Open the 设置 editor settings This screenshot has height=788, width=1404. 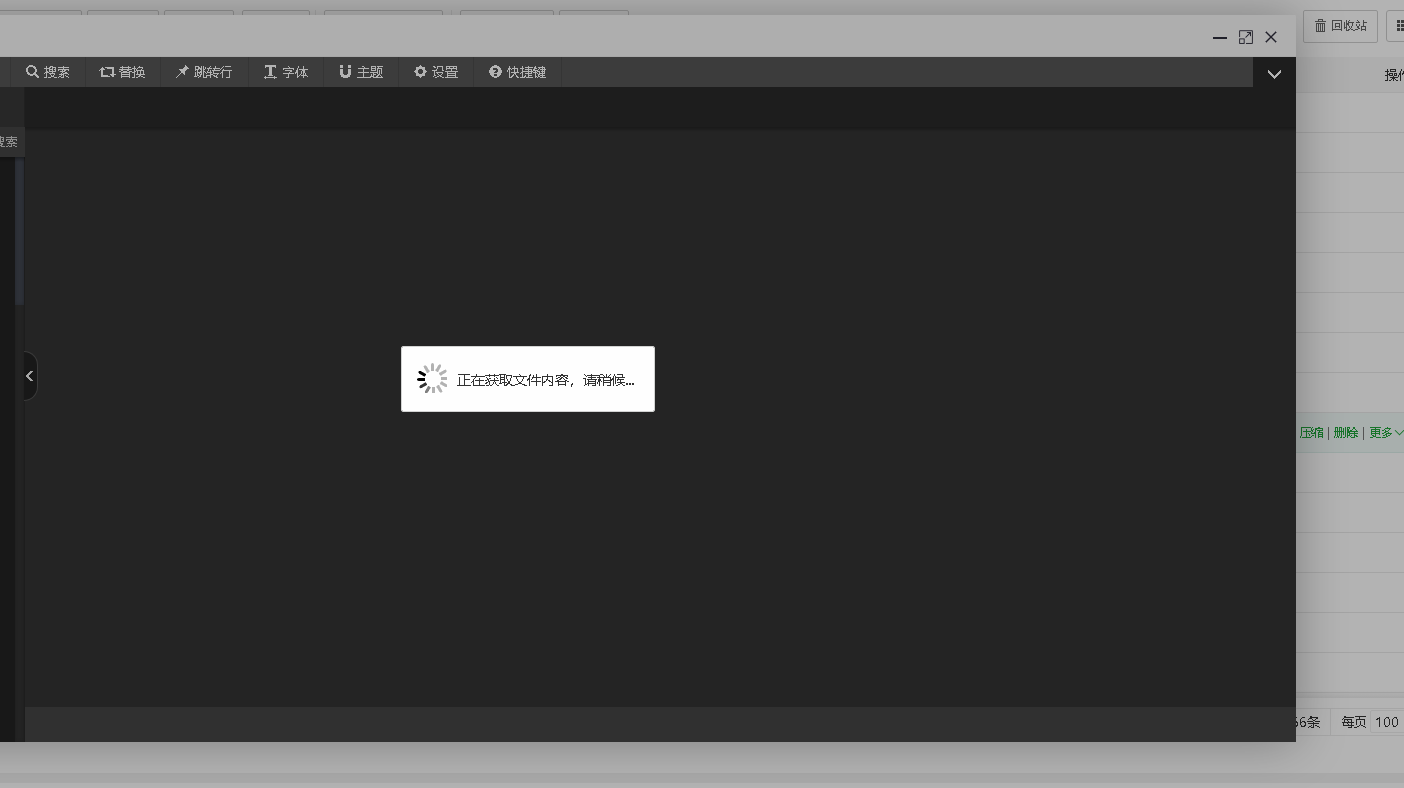tap(436, 72)
